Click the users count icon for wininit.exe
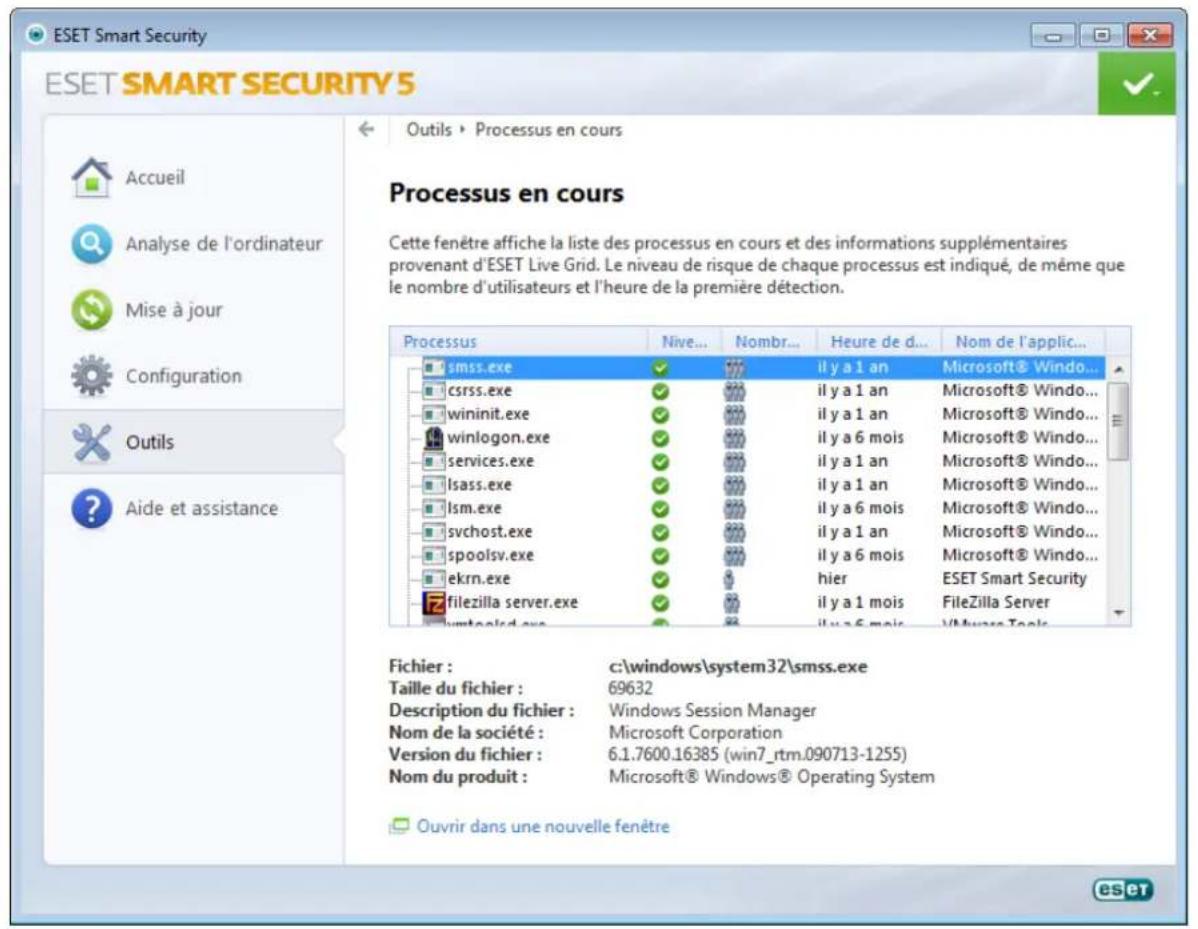Viewport: 1198px width, 929px height. 733,415
